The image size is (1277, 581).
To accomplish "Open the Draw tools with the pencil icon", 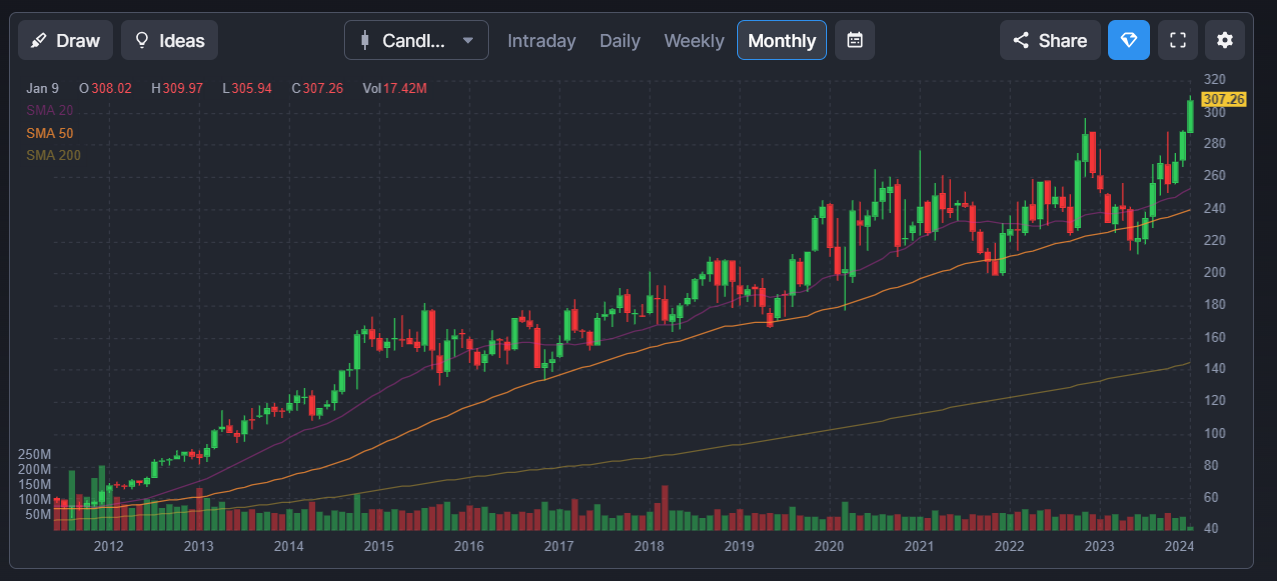I will coord(65,40).
